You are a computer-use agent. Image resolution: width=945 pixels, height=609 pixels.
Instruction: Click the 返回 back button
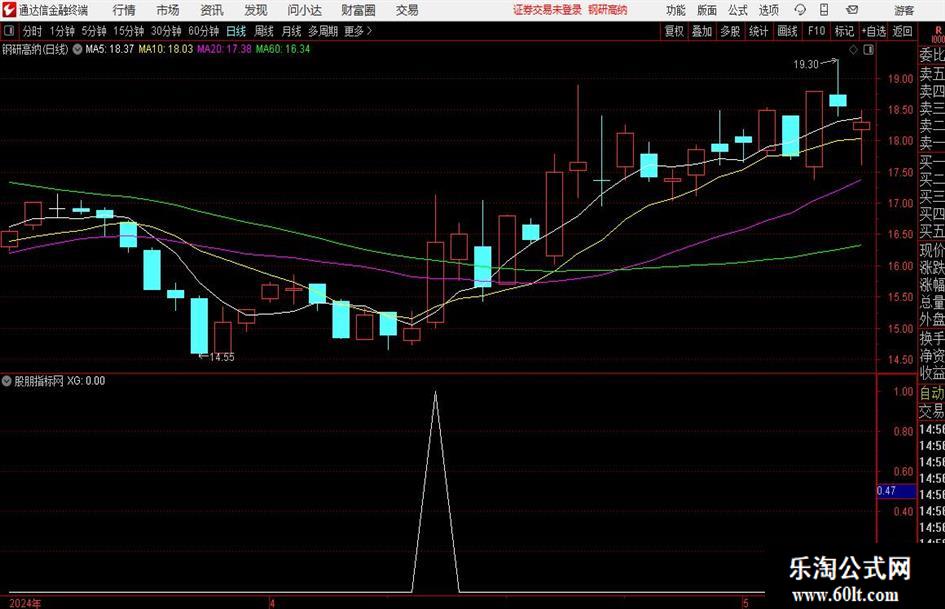click(902, 31)
